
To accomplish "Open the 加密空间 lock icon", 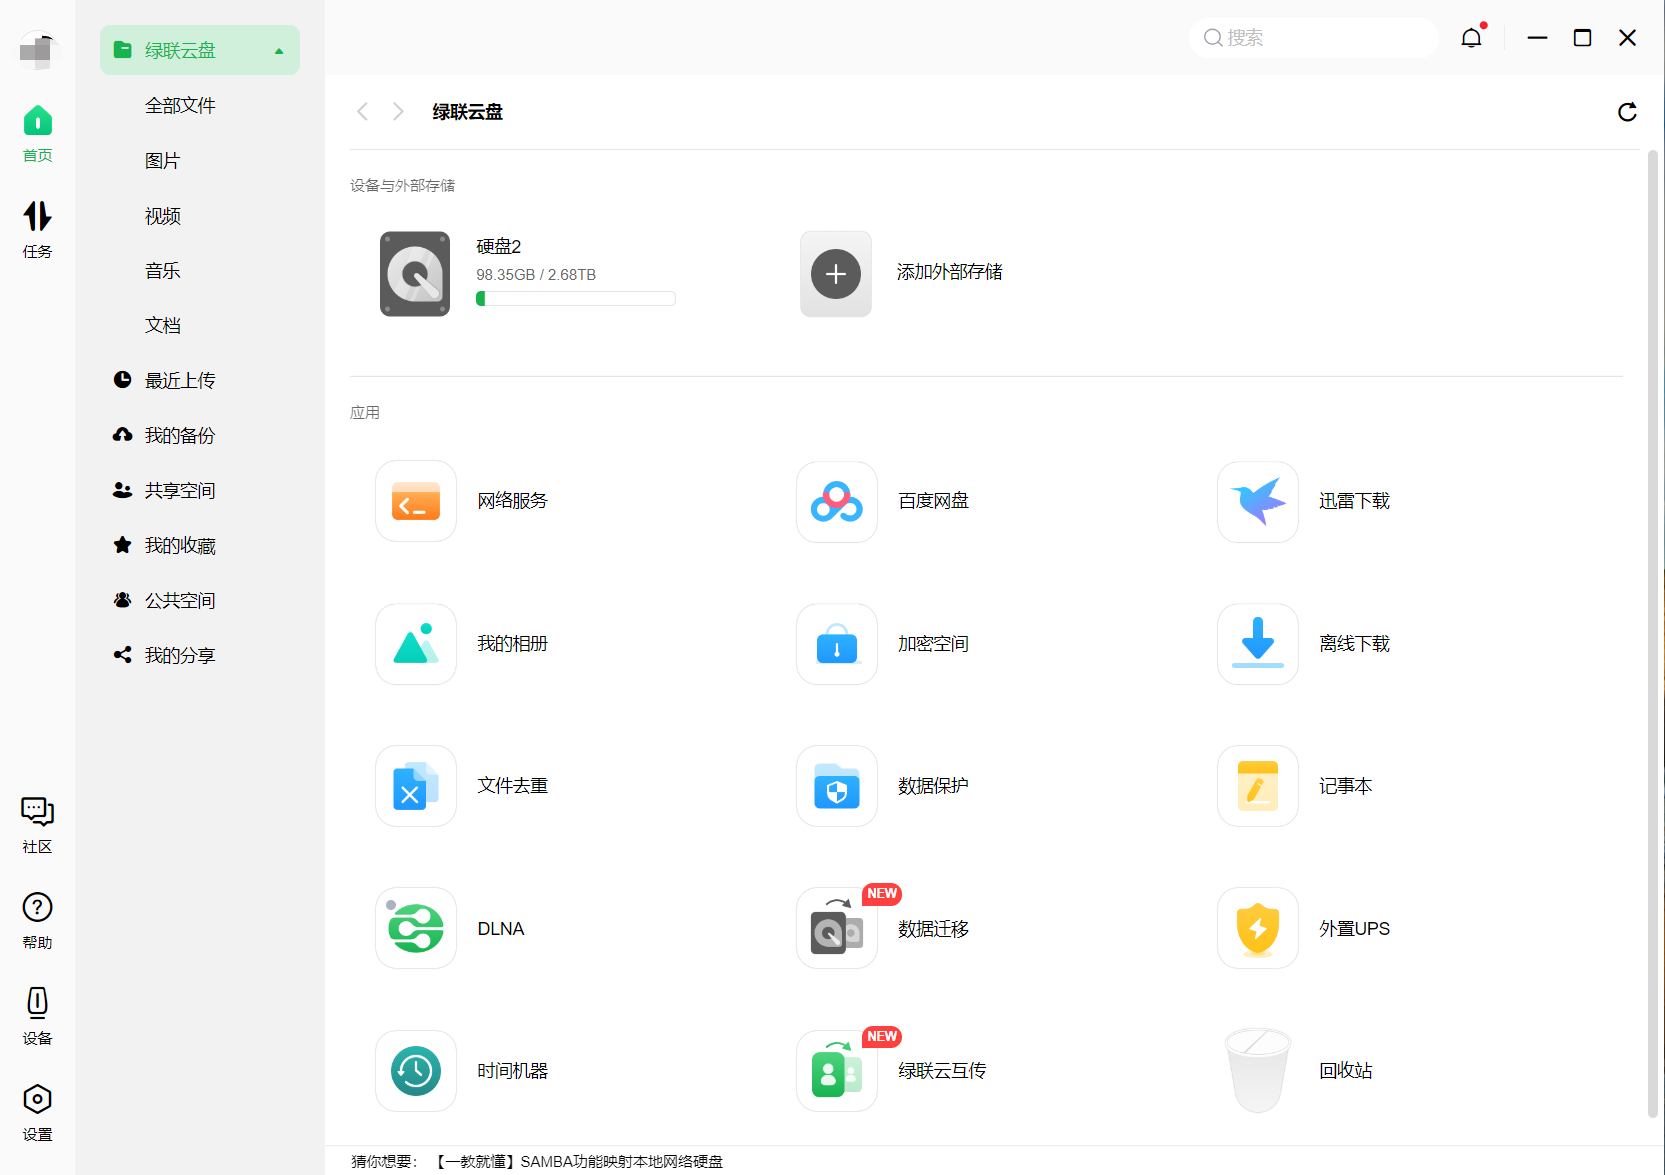I will (x=837, y=644).
